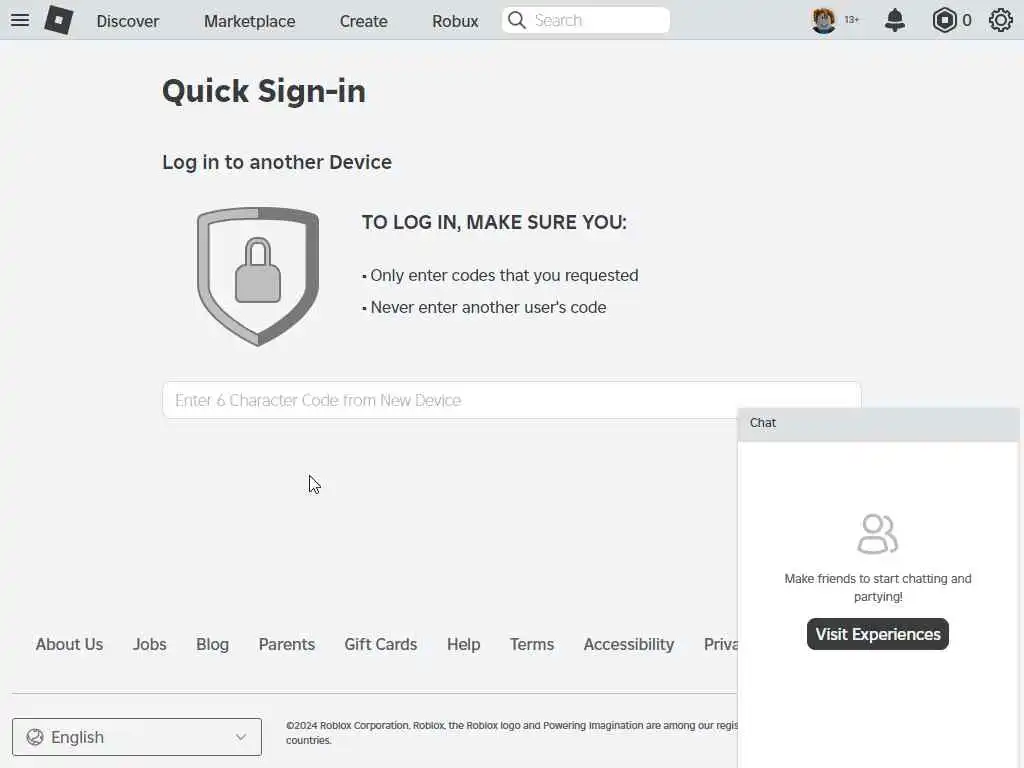This screenshot has height=768, width=1024.
Task: Click the search magnifier icon
Action: tap(517, 20)
